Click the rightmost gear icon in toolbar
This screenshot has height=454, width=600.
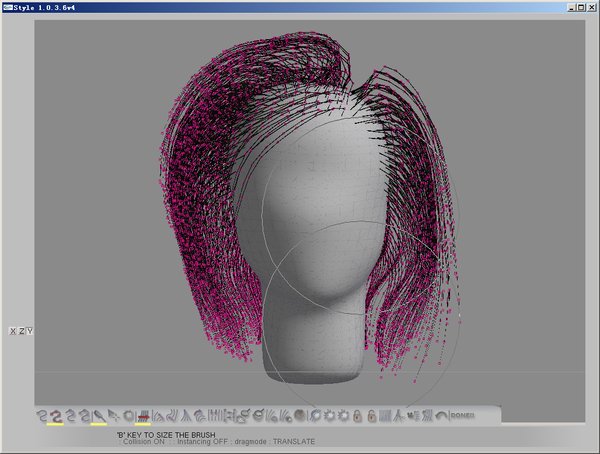pyautogui.click(x=344, y=415)
